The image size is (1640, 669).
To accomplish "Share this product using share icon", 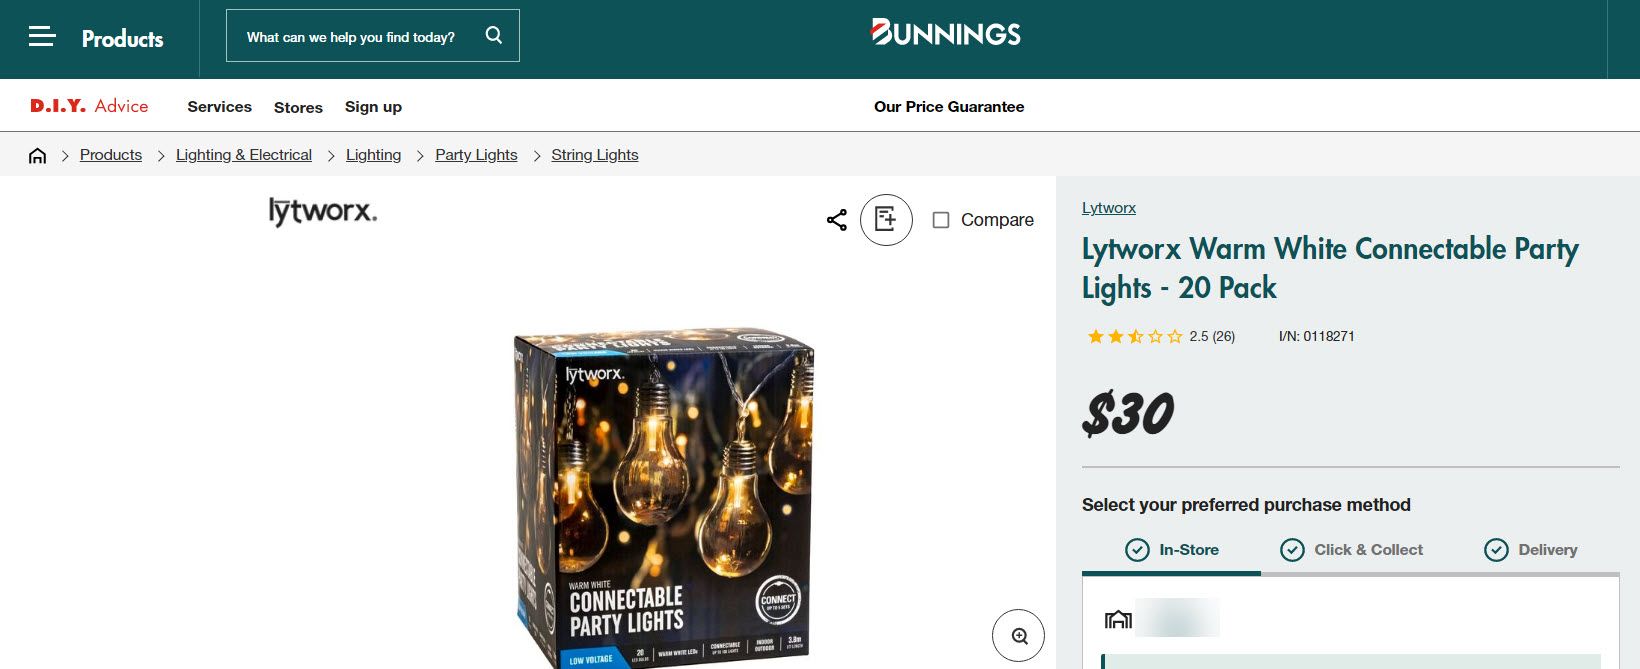I will tap(837, 220).
